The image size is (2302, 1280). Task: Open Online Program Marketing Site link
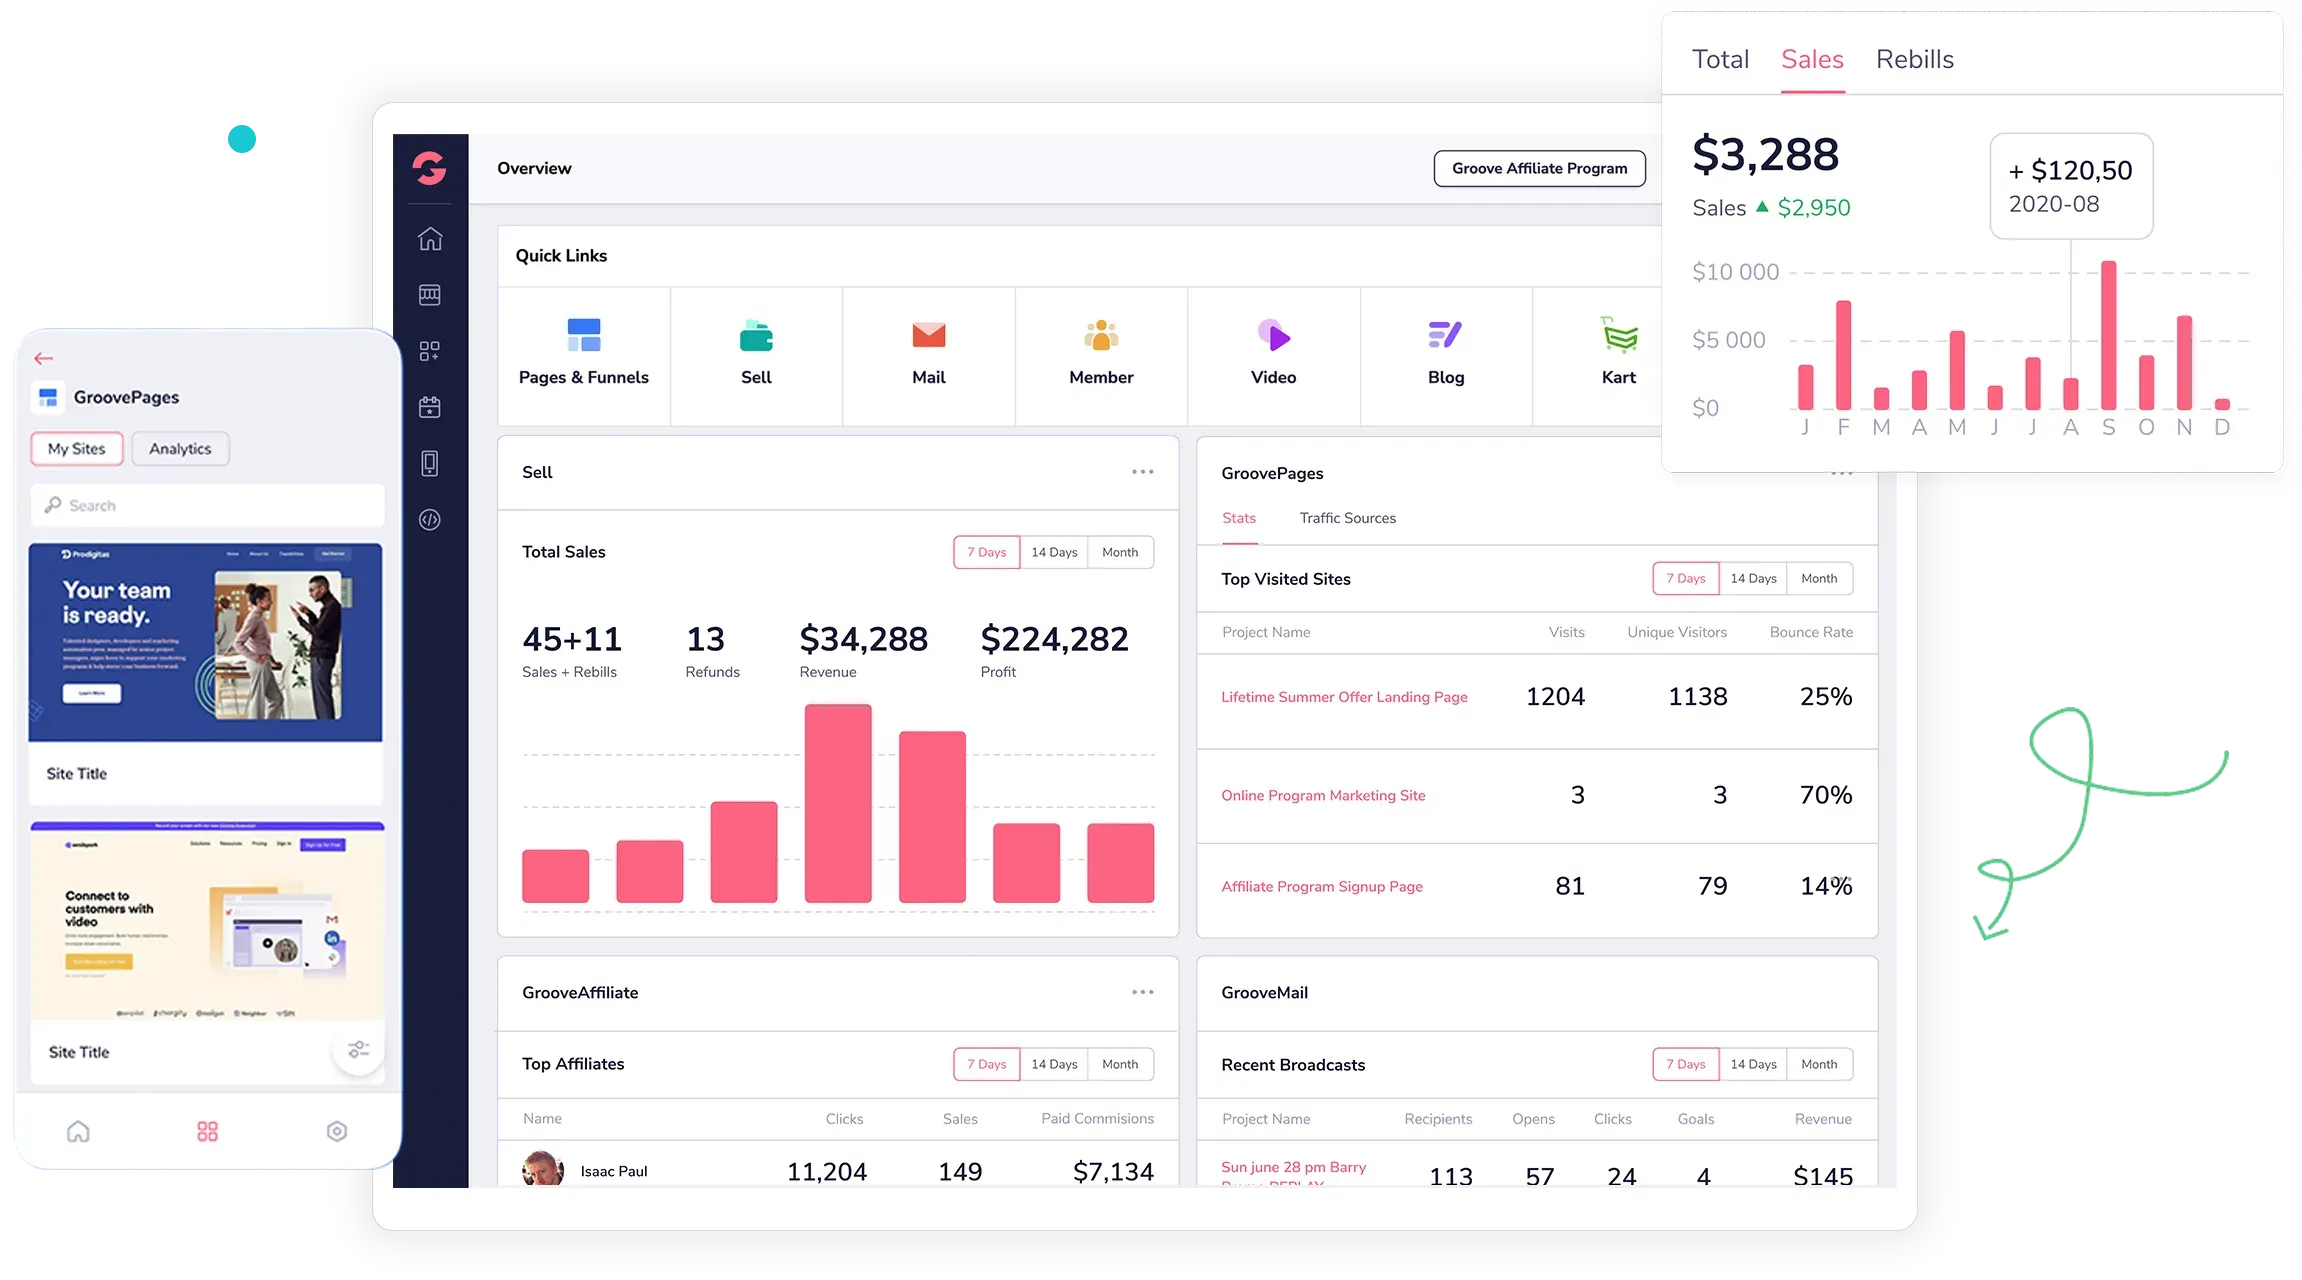(x=1323, y=795)
